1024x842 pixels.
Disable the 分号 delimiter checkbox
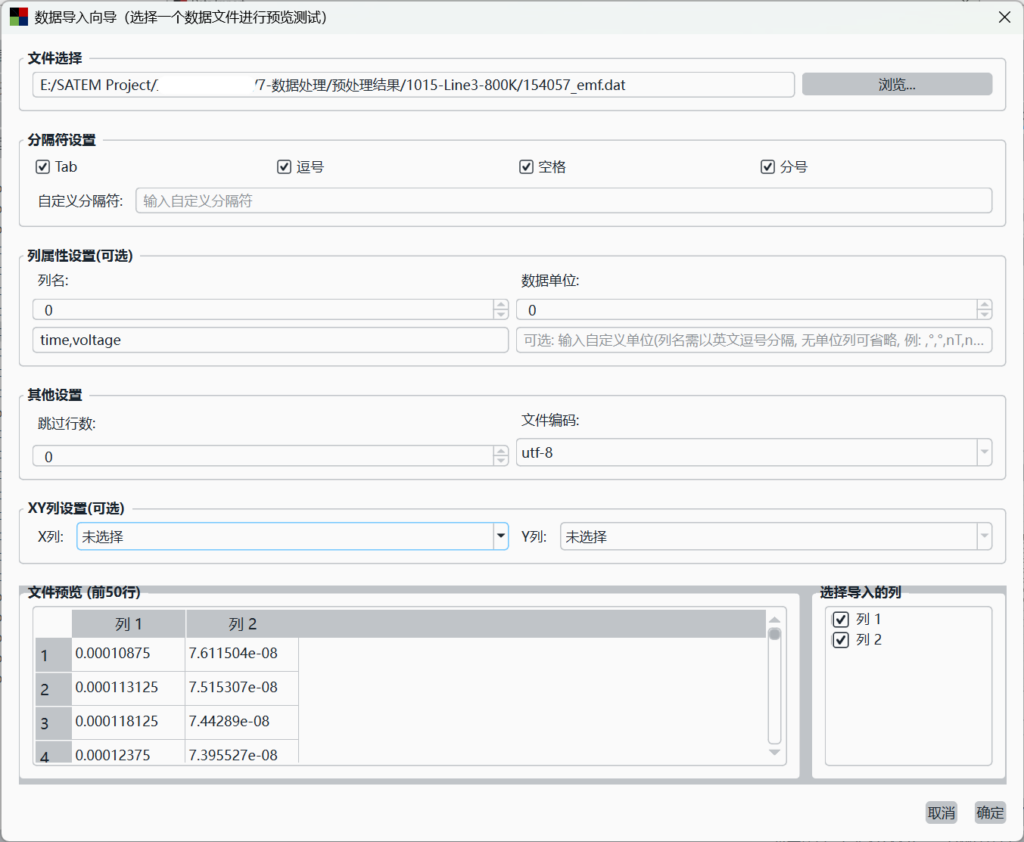pos(768,167)
